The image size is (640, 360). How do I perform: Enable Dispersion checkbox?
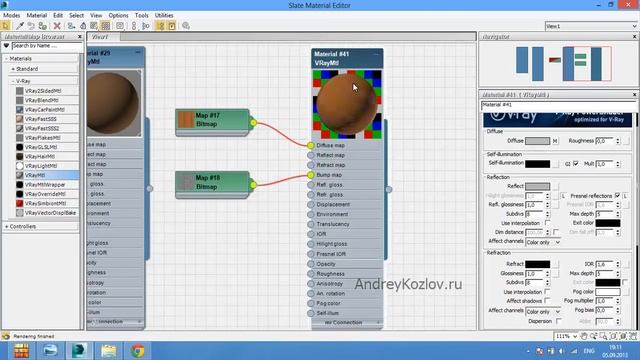click(558, 321)
